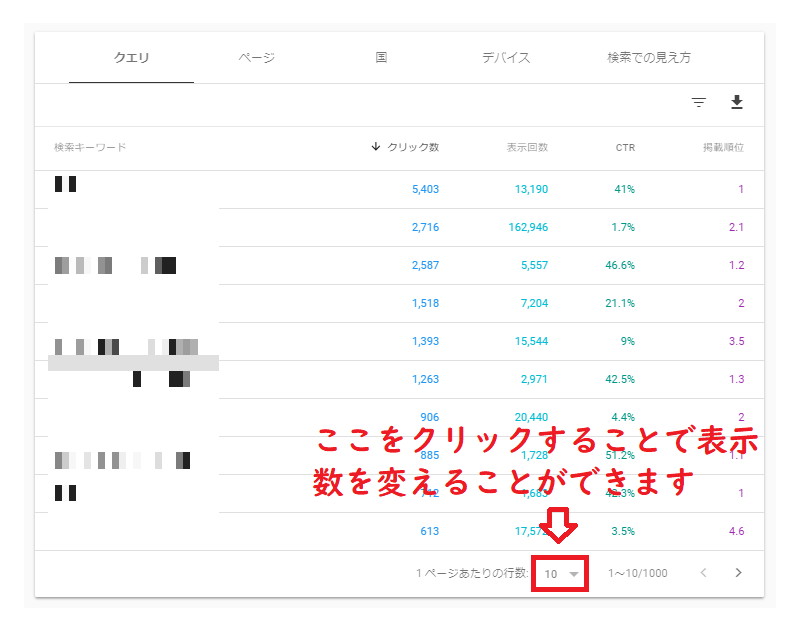Click the 1~10/1000 pagination range text
Image resolution: width=801 pixels, height=636 pixels.
[638, 573]
